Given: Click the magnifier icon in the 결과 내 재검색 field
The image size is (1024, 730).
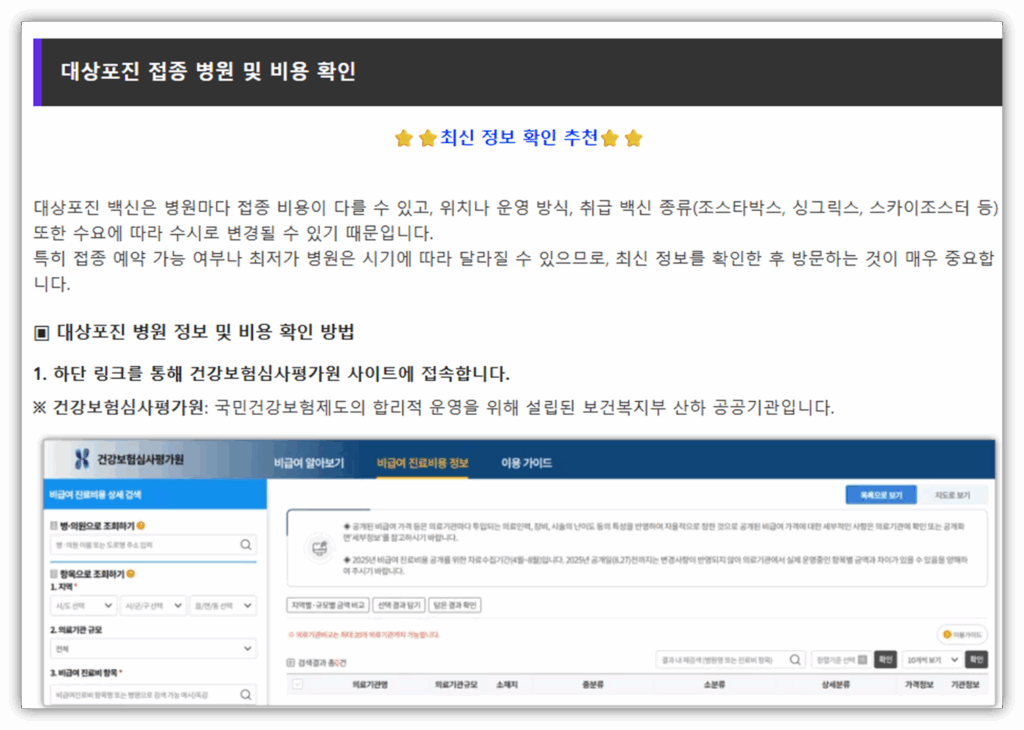Looking at the screenshot, I should pos(795,659).
